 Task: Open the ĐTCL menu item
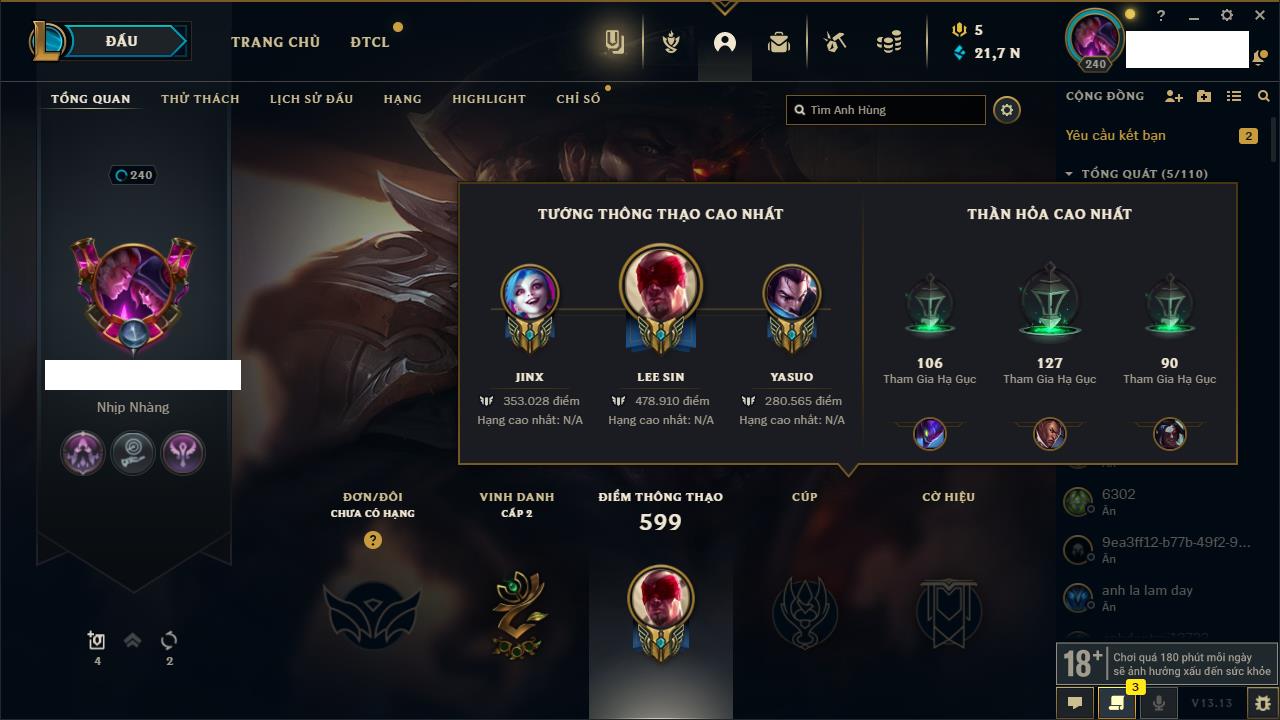(370, 42)
